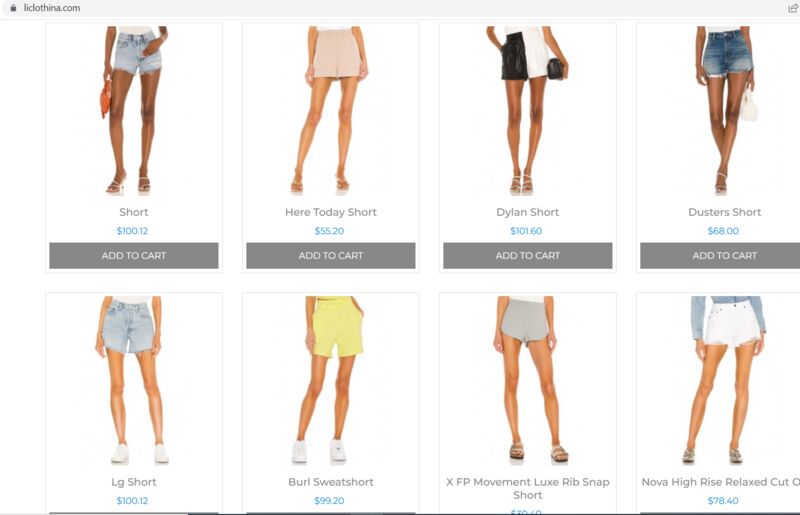Open the Dylan Short title link
Image resolution: width=800 pixels, height=515 pixels.
coord(528,212)
